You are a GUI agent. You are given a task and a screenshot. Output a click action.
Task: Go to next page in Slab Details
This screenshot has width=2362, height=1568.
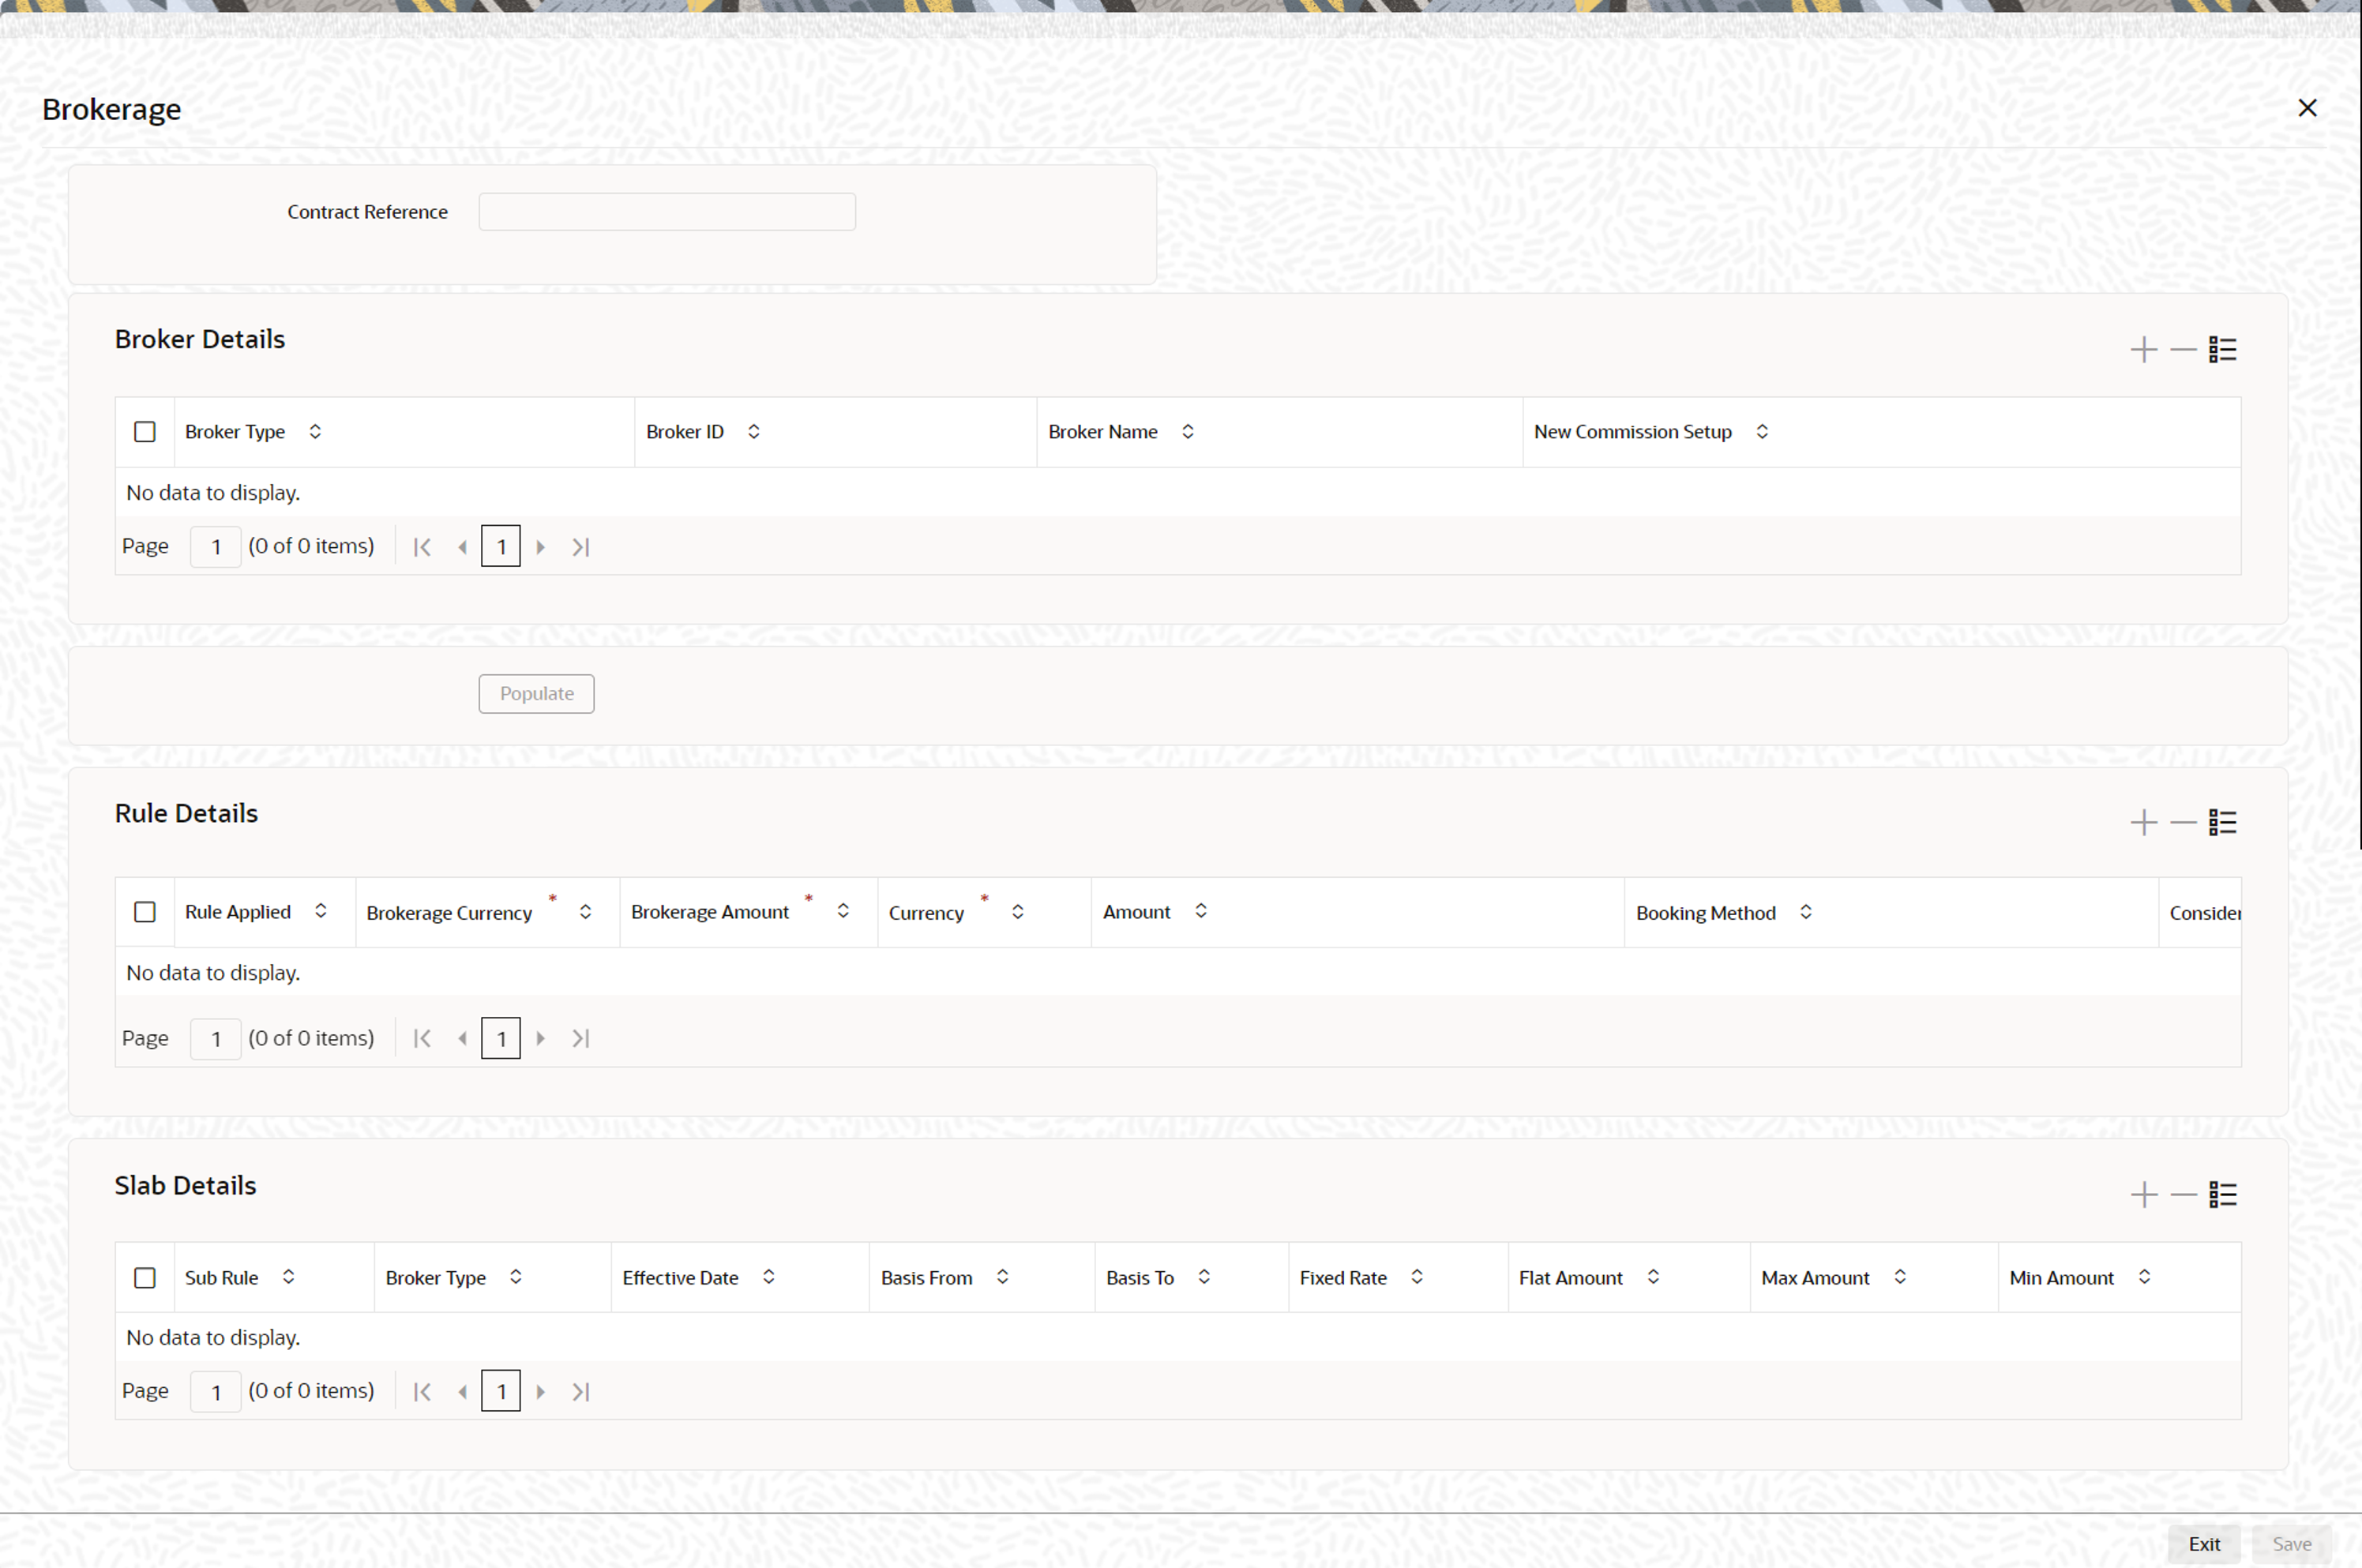pyautogui.click(x=541, y=1392)
